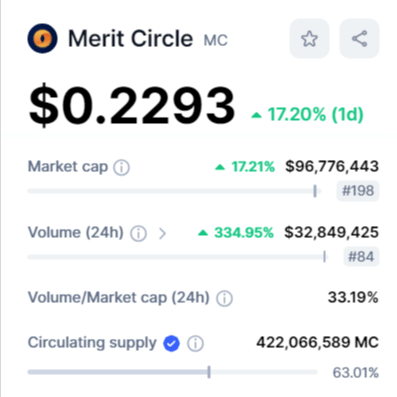Click the market cap rank slider marker
397x397 pixels.
tap(315, 191)
